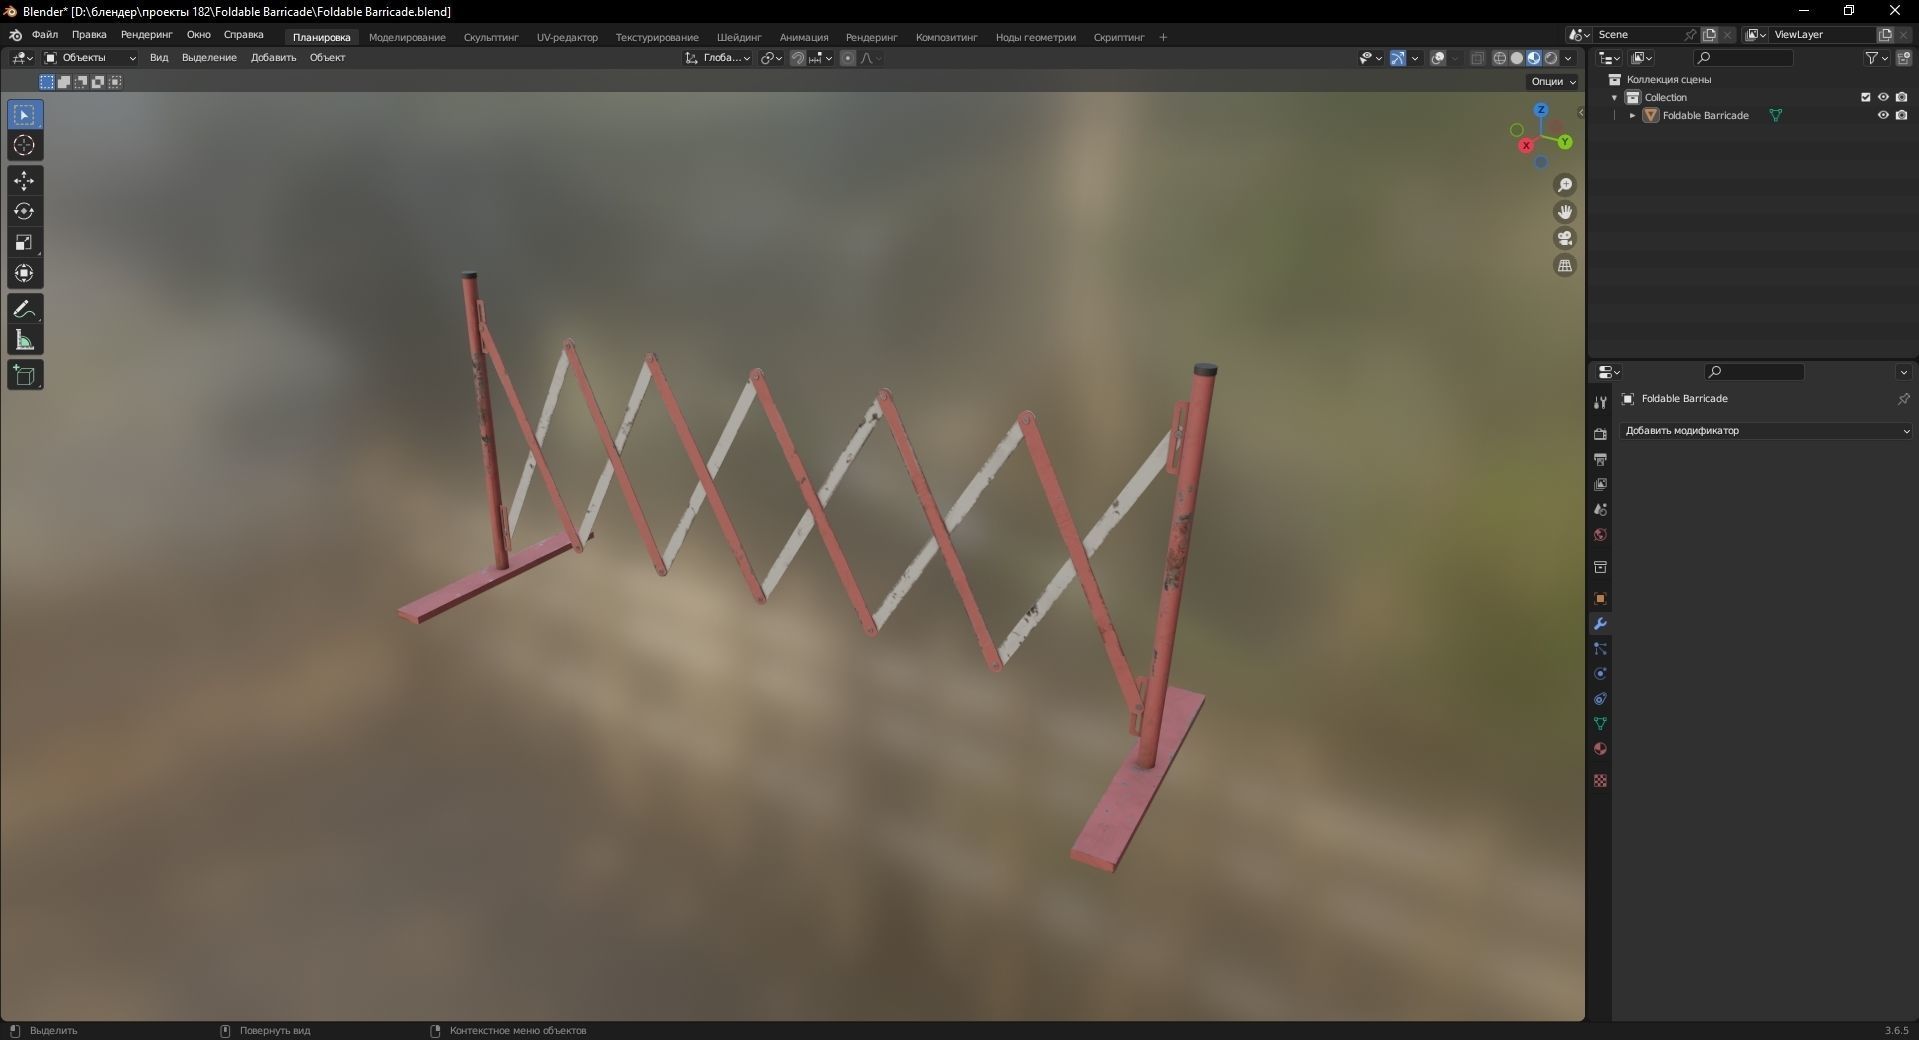Open 'Добавить модификатор' dropdown

pos(1766,431)
